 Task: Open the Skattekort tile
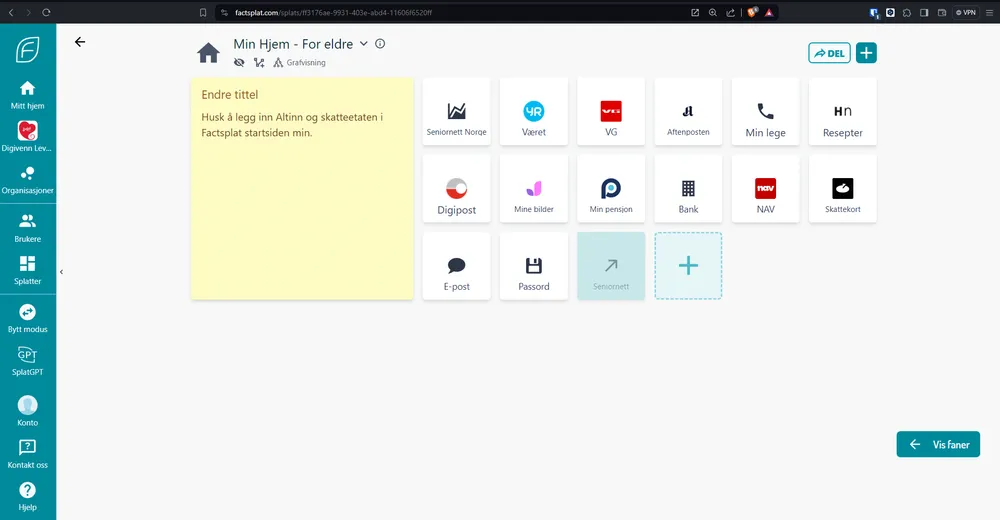click(x=842, y=189)
